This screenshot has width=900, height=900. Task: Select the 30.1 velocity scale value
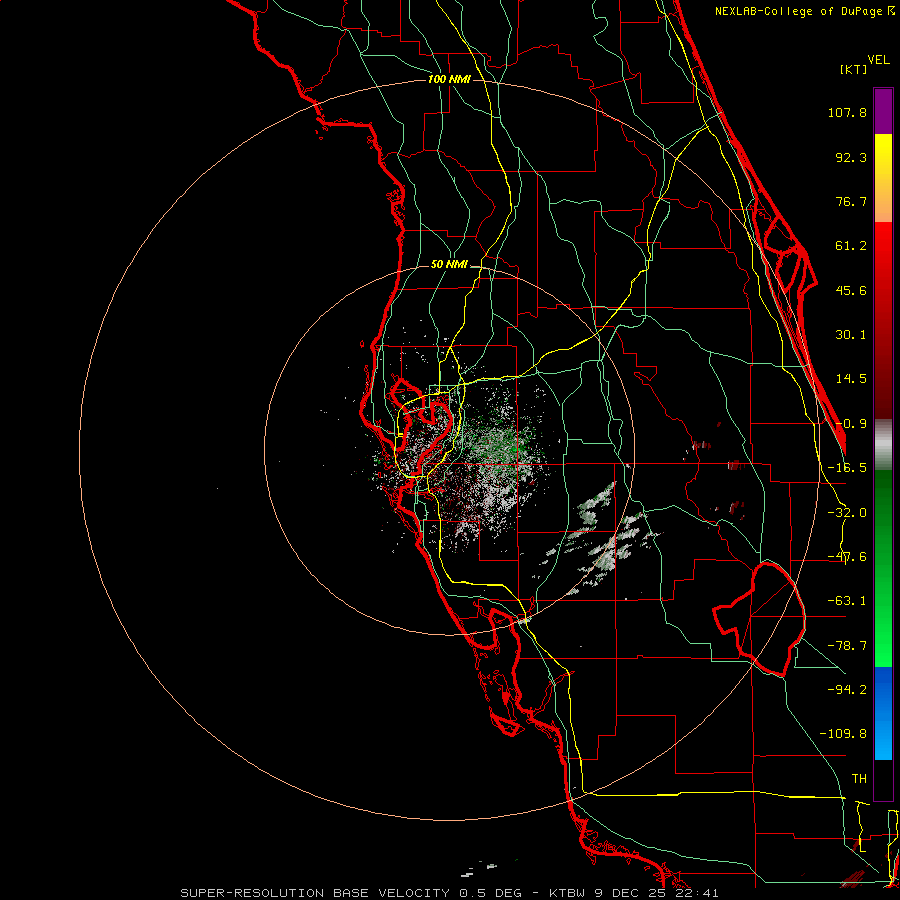pos(851,335)
